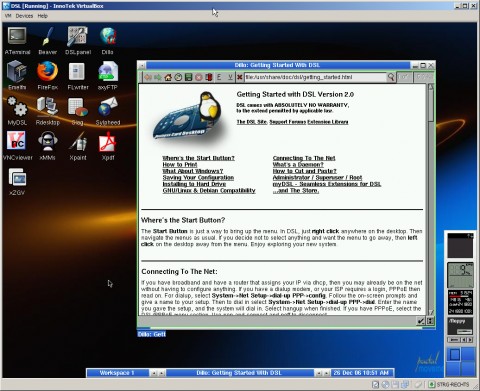The image size is (480, 391).
Task: Click the Home icon in Dillo toolbar
Action: pyautogui.click(x=168, y=77)
